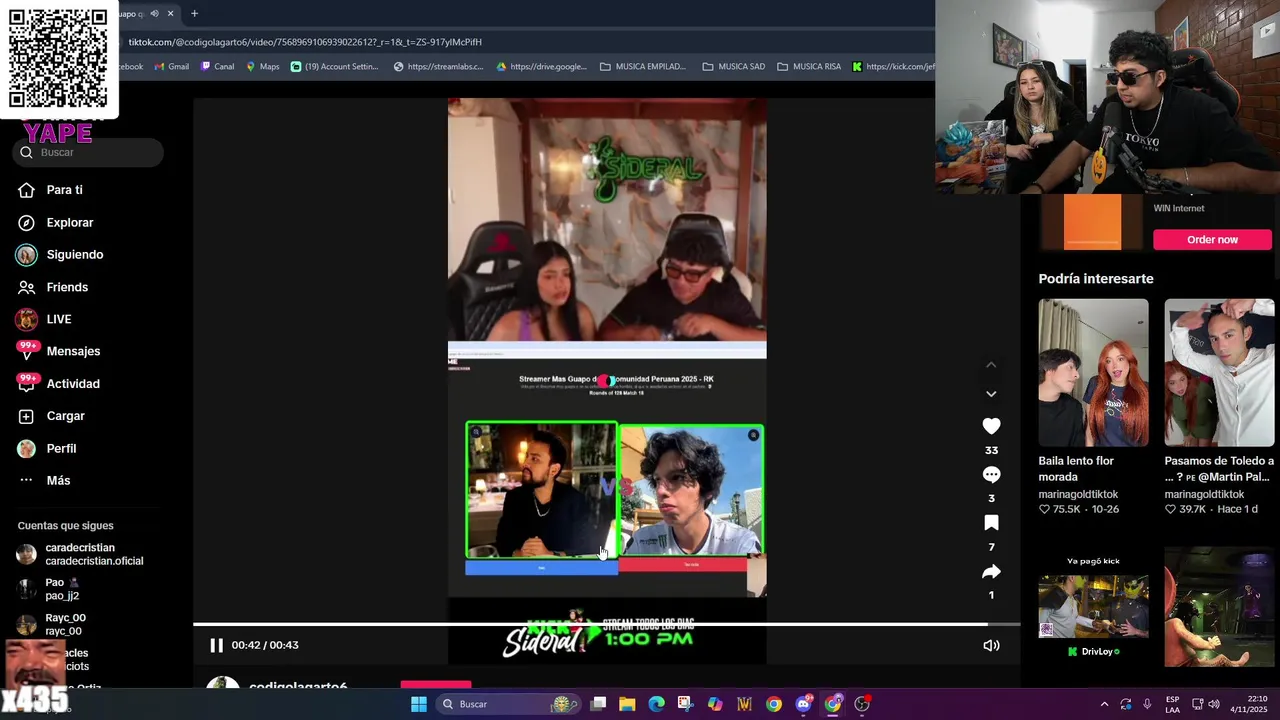Open the ESP LAA language switcher
1280x720 pixels.
1172,704
